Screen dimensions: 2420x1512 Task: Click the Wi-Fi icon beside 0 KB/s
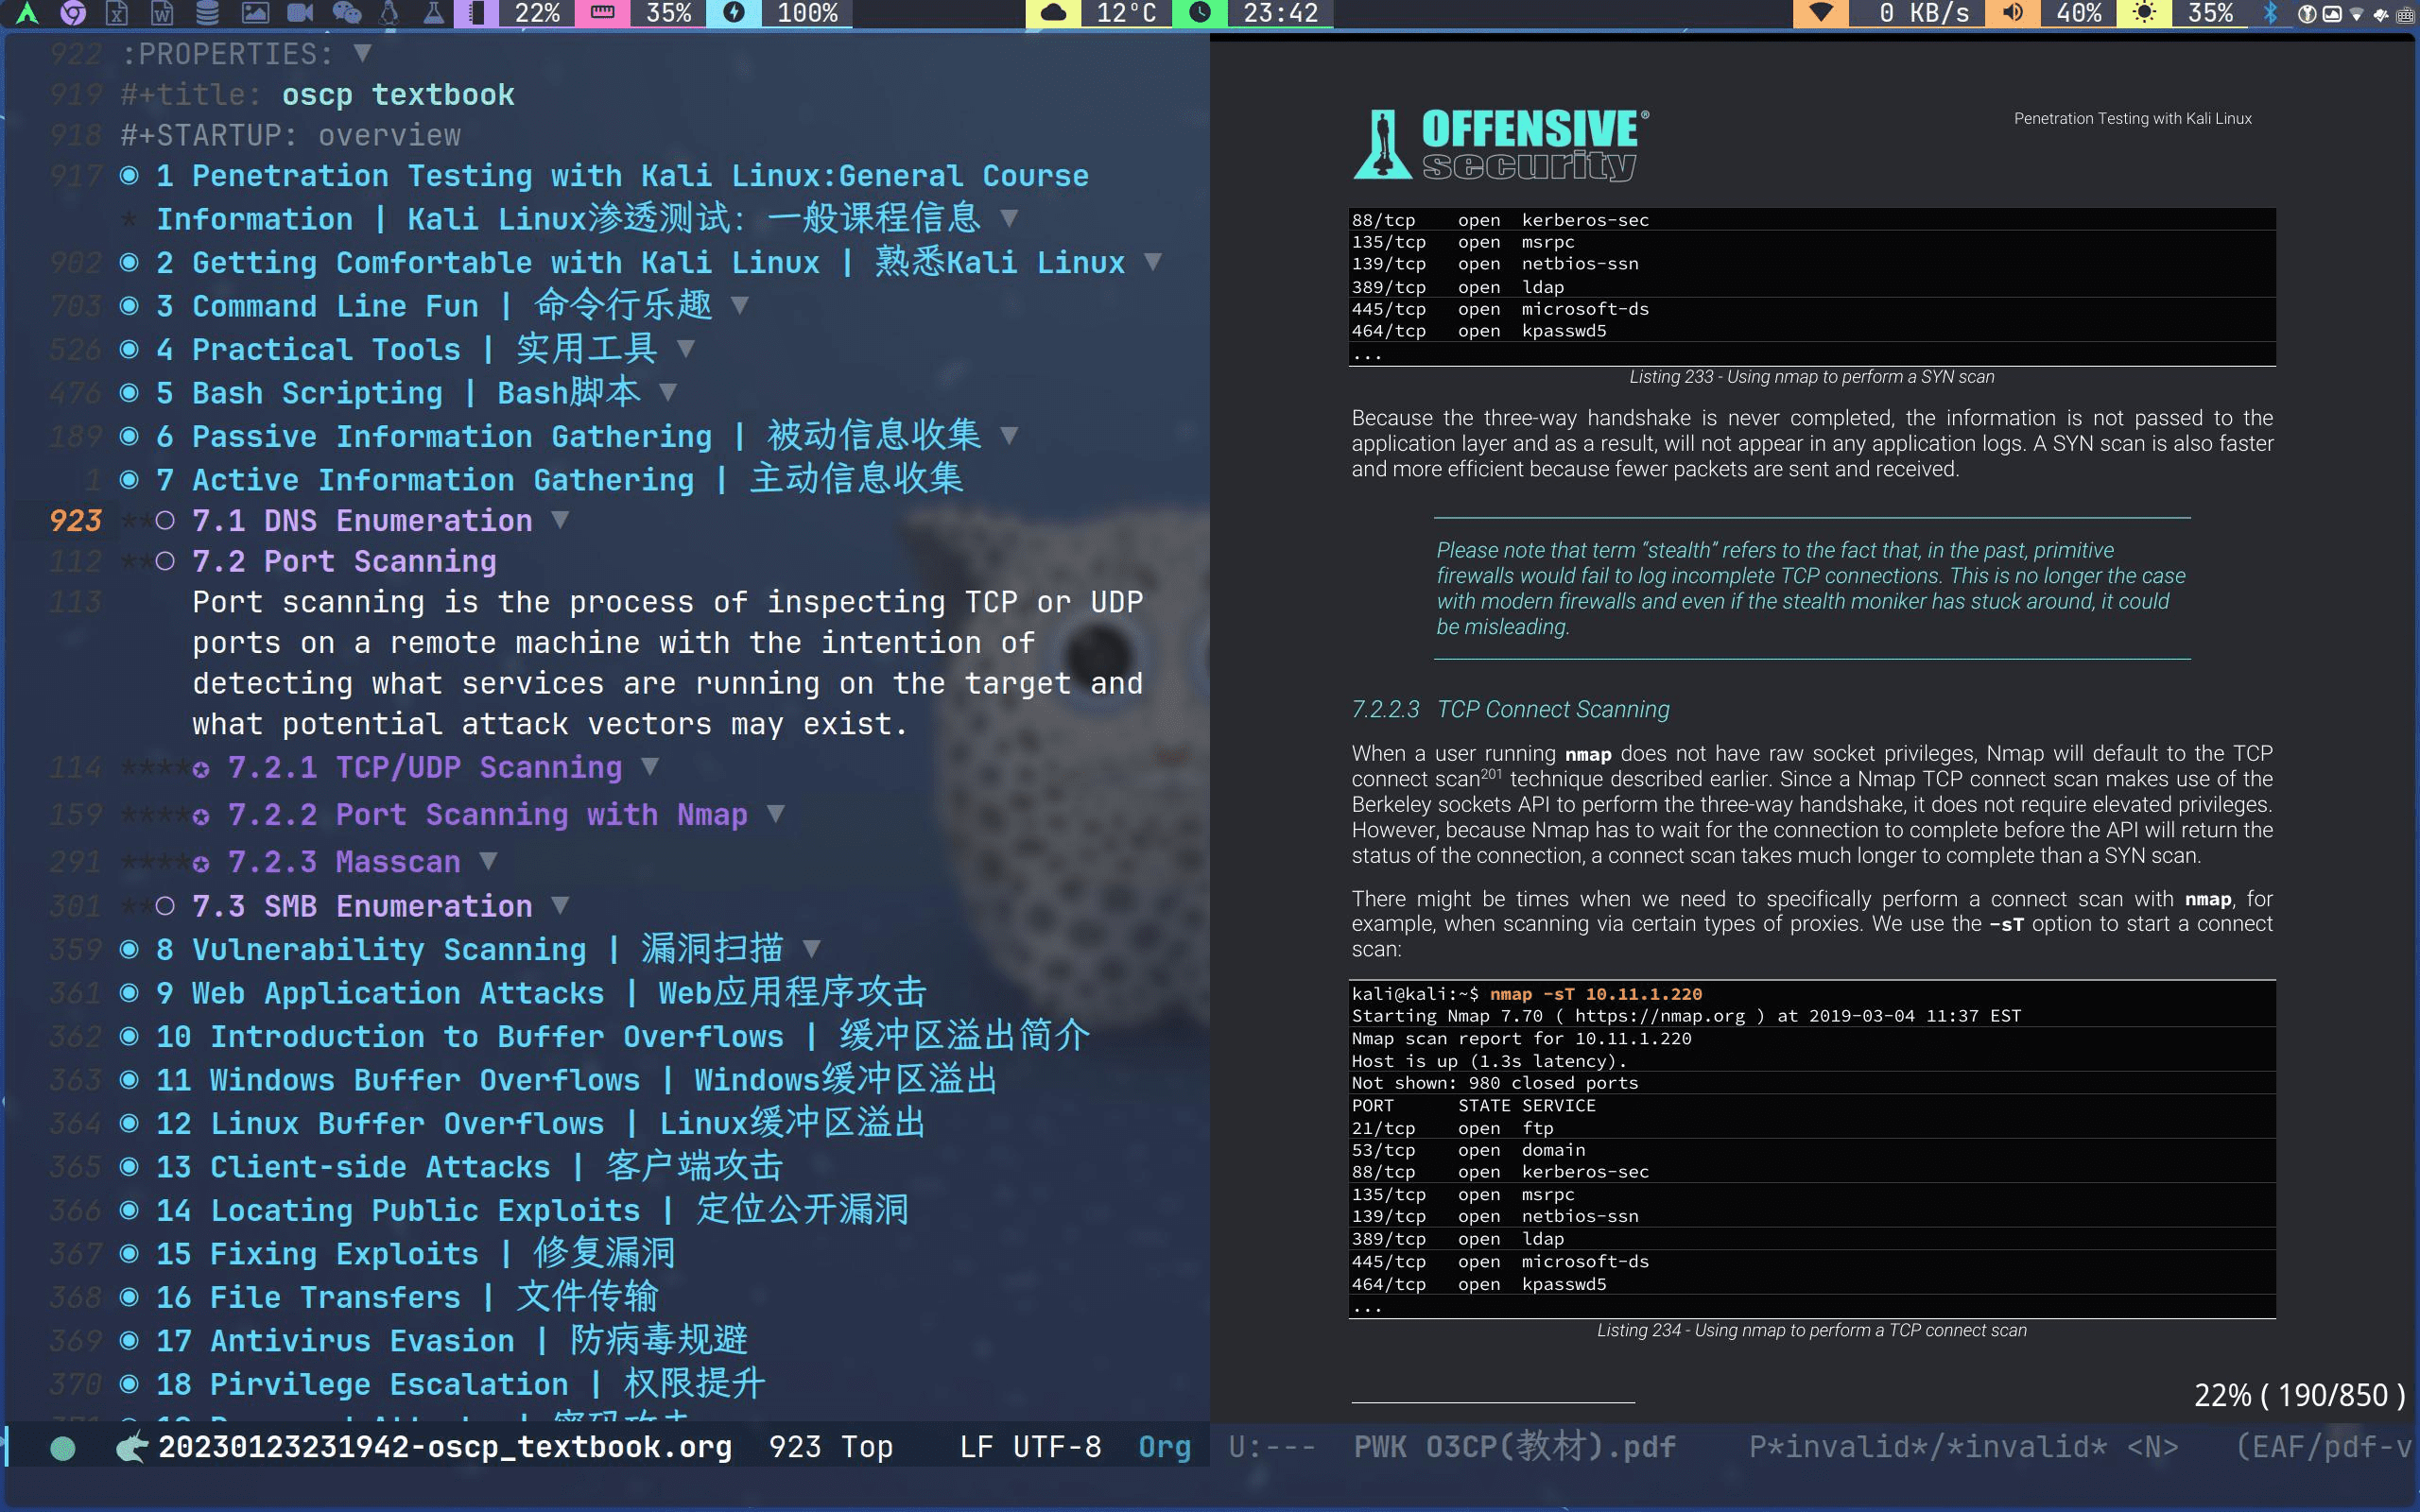[x=1821, y=13]
